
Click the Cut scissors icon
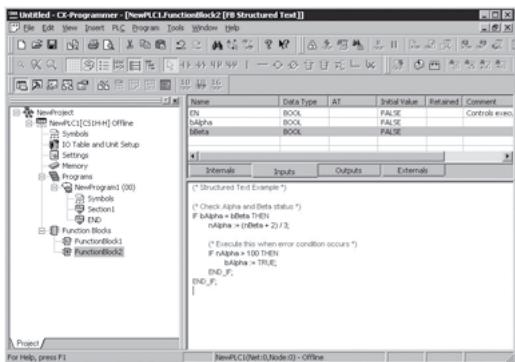pyautogui.click(x=130, y=45)
